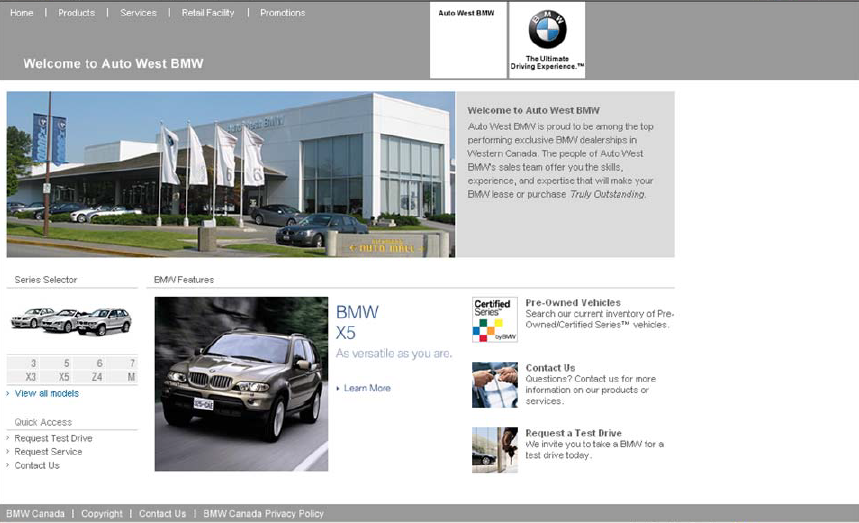Open the Products menu
Screen dimensions: 859x523
tap(76, 13)
